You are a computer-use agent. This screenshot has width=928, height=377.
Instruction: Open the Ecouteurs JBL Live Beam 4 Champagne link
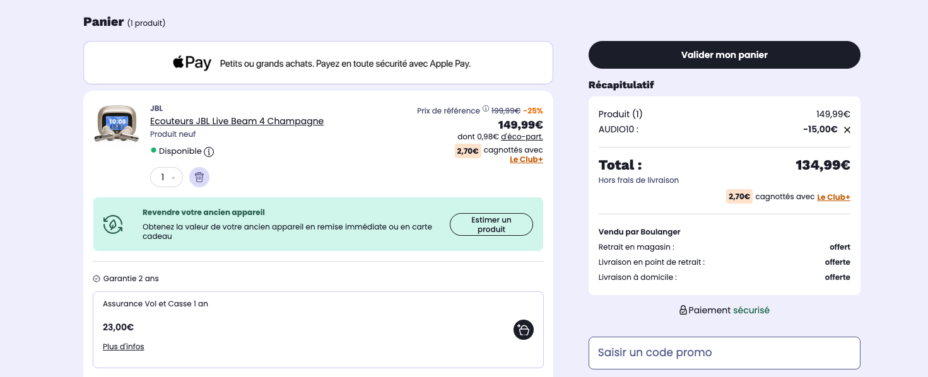pos(237,121)
